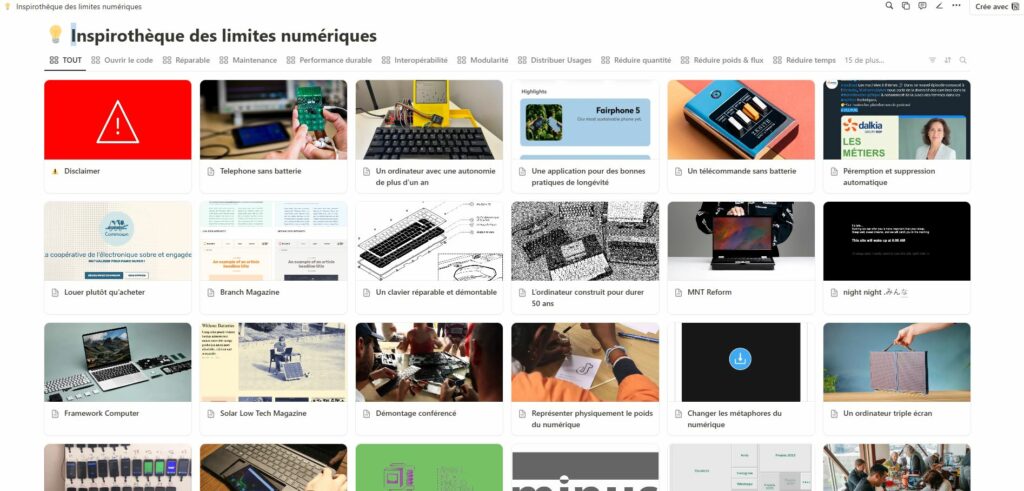Screen dimensions: 1024x491
Task: Expand the "15 de plus..." hidden views list
Action: [x=864, y=60]
